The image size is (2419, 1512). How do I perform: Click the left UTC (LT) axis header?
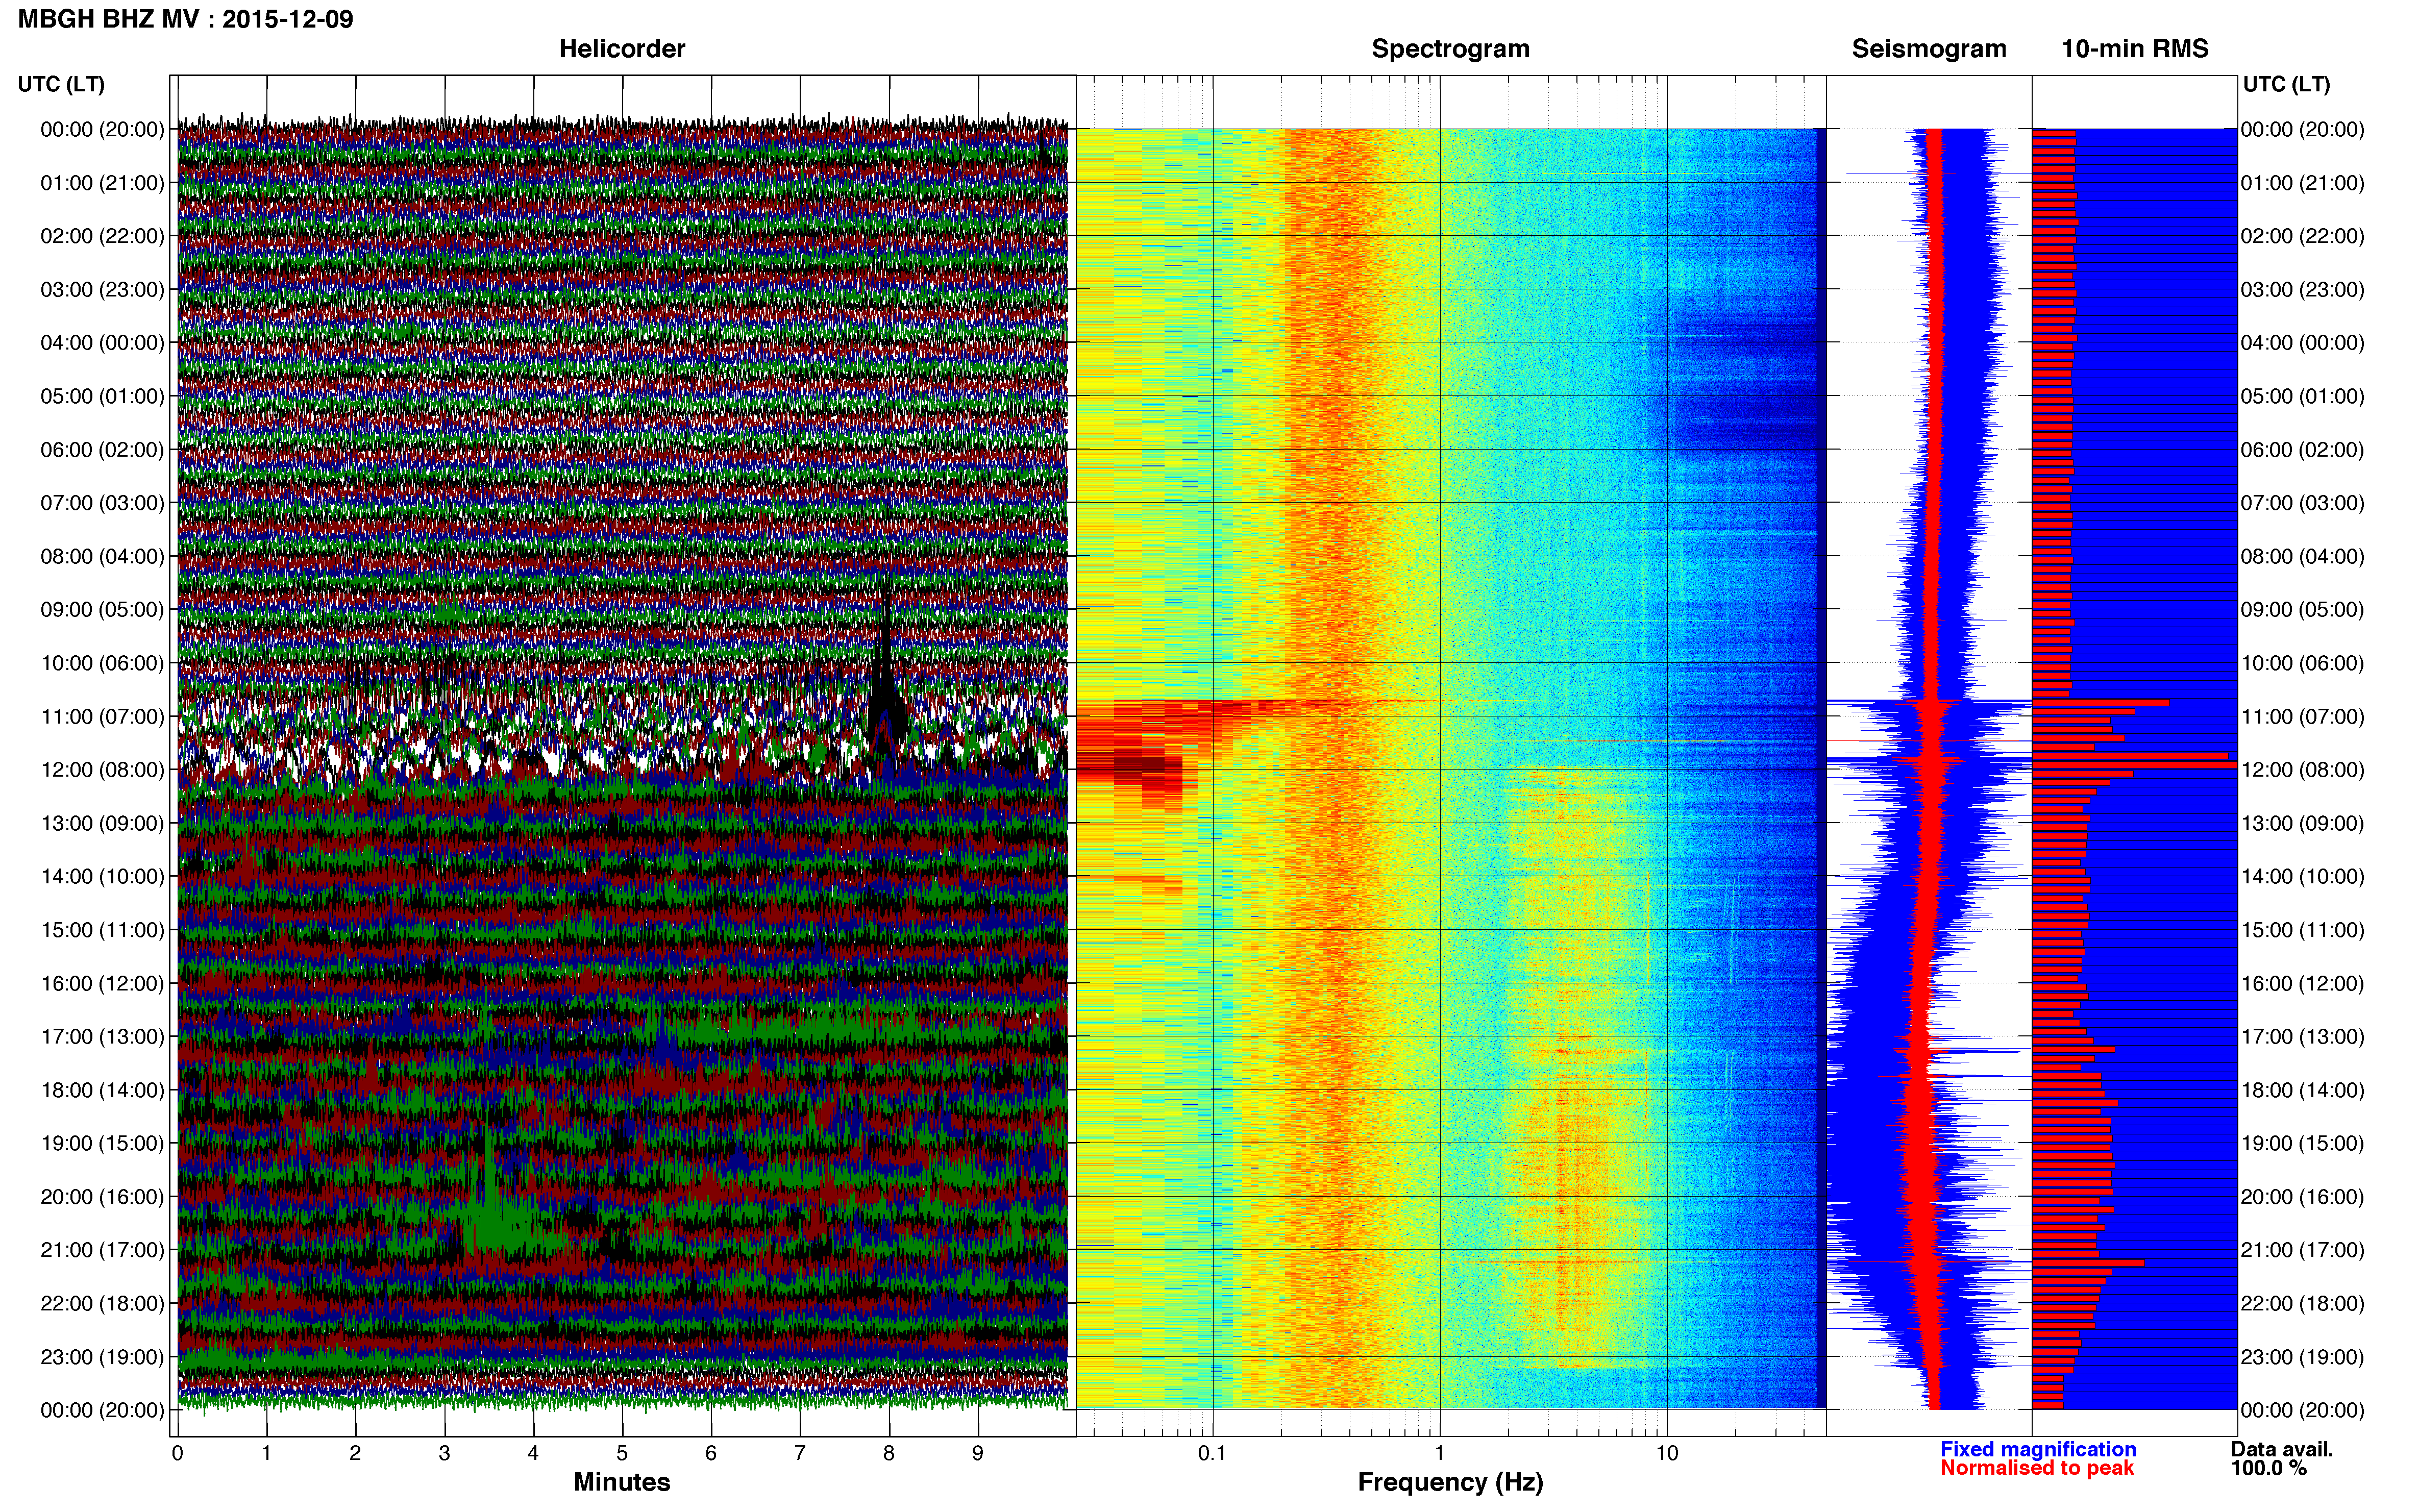61,84
